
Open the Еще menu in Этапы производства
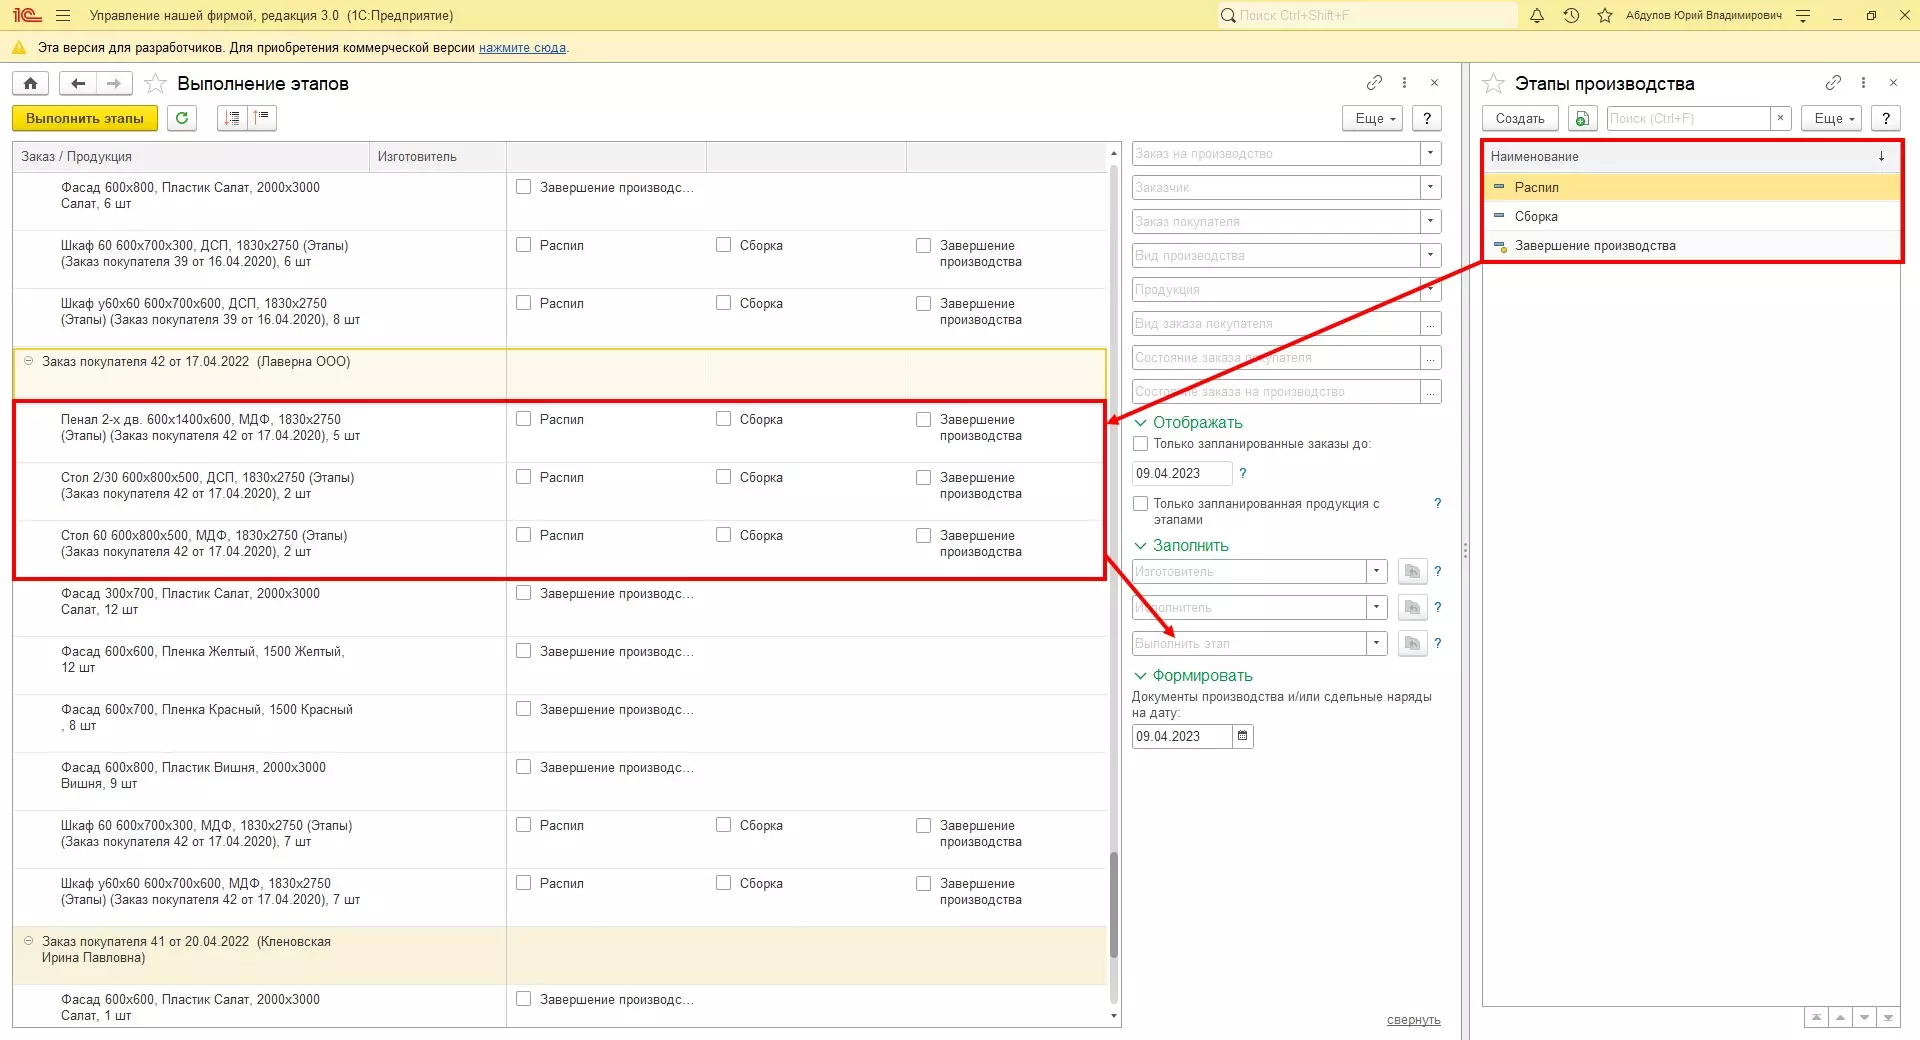pyautogui.click(x=1832, y=118)
